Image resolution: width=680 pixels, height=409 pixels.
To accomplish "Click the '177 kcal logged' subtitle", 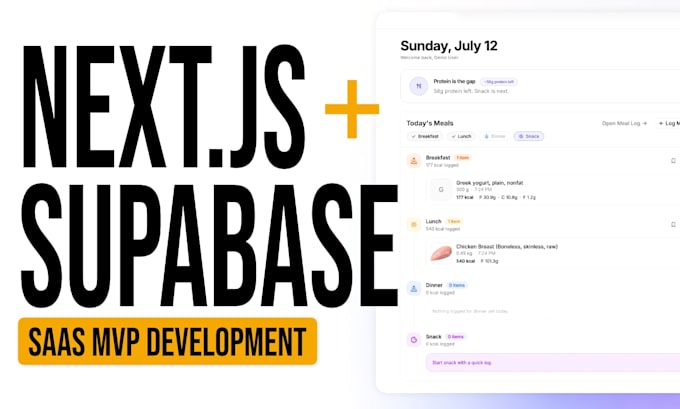I will 442,165.
